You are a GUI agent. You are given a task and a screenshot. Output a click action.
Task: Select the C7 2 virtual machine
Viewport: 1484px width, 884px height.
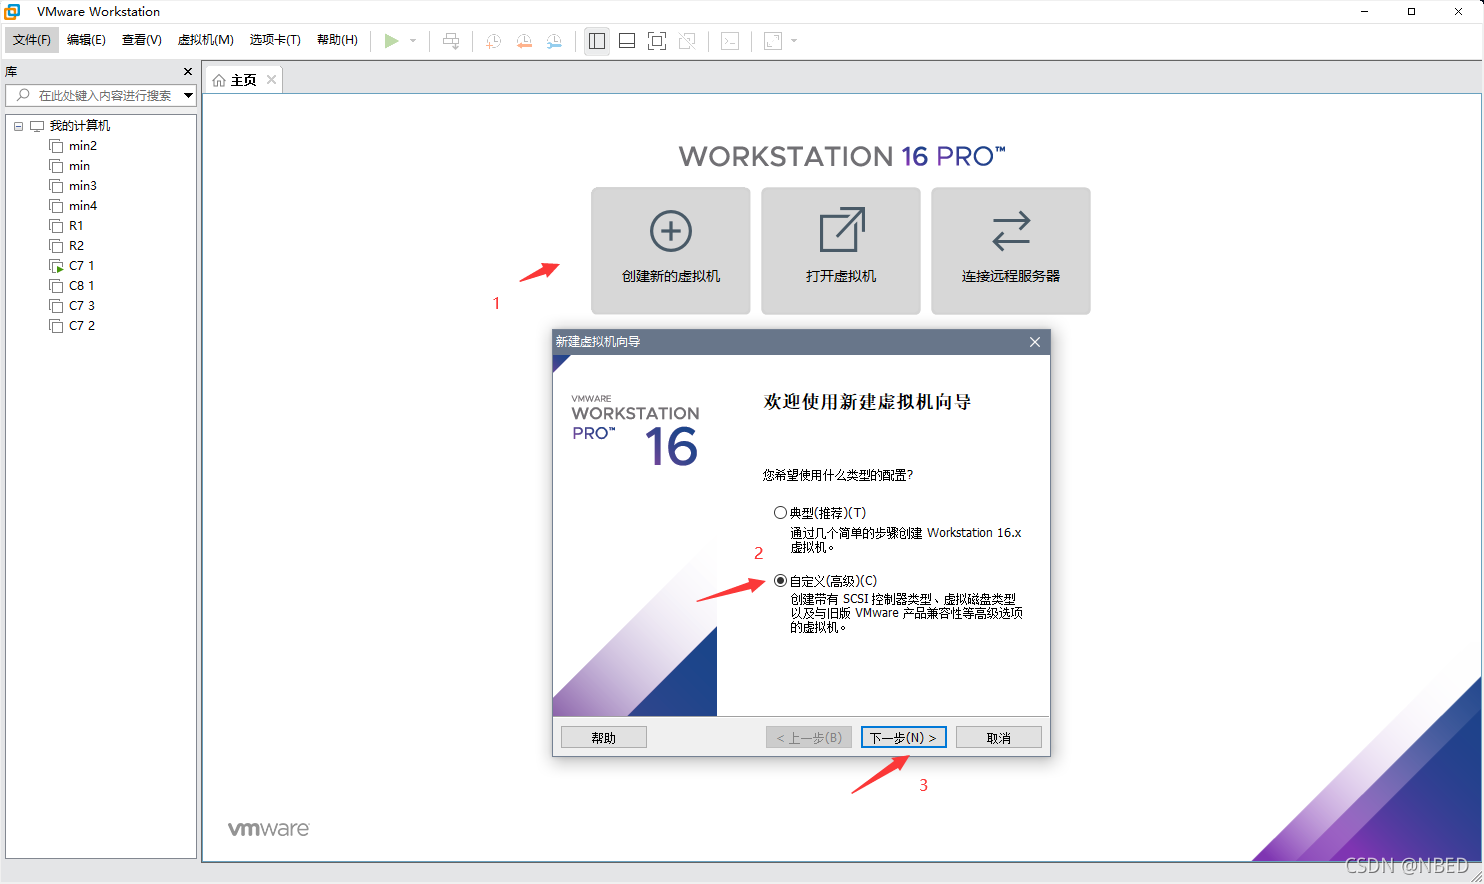[x=81, y=326]
